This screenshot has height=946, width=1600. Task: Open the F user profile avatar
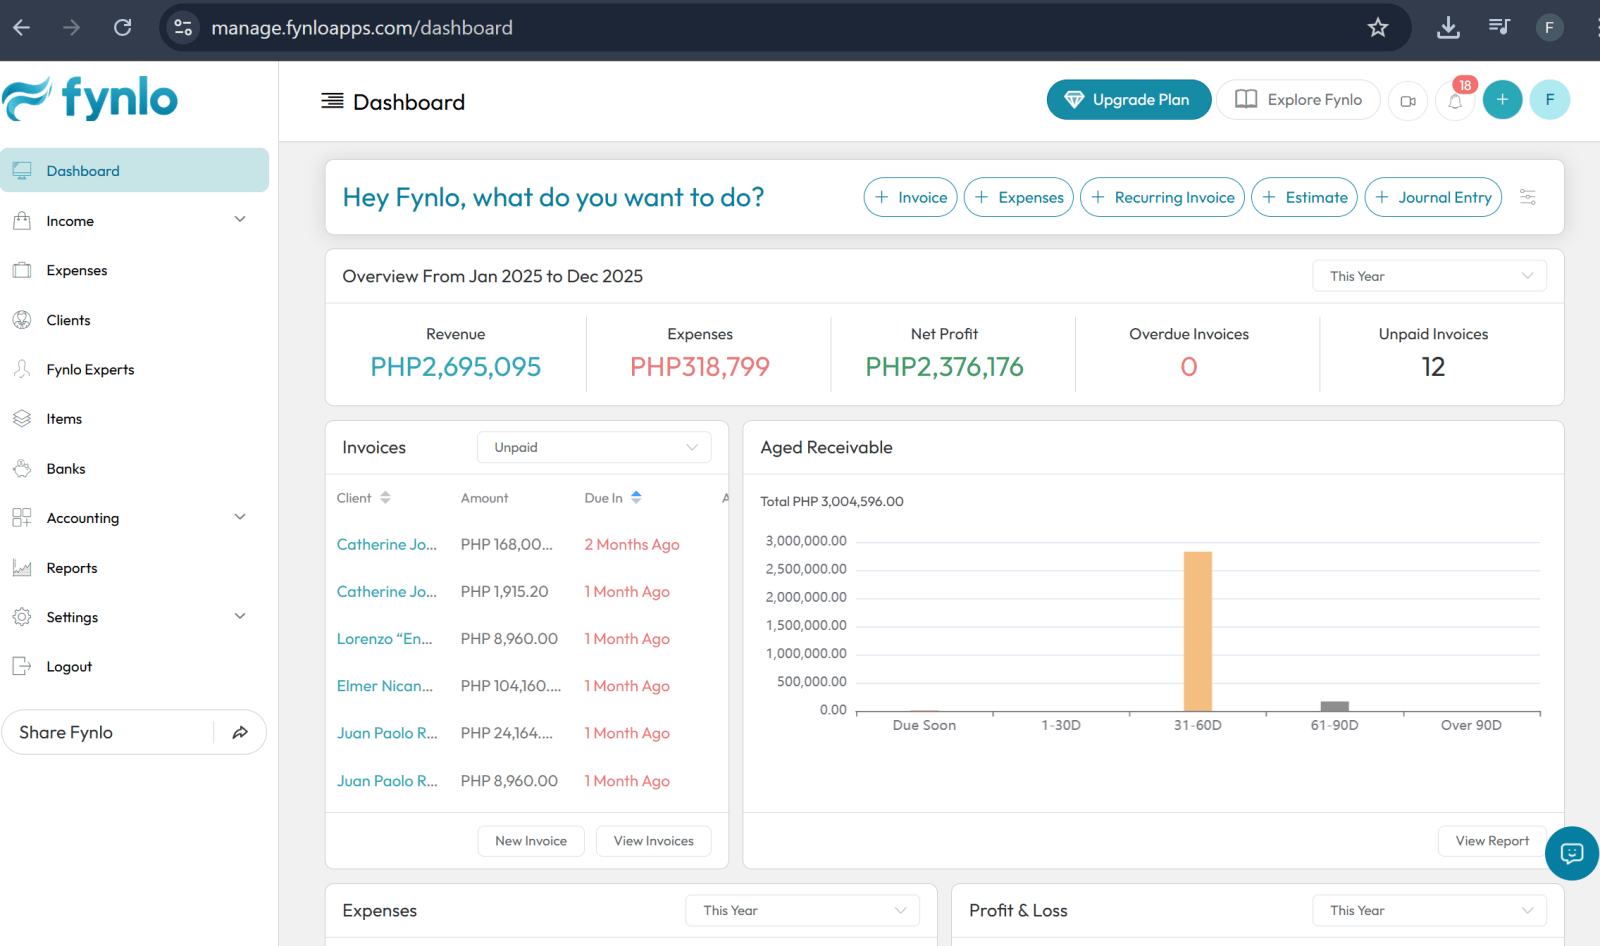1550,100
